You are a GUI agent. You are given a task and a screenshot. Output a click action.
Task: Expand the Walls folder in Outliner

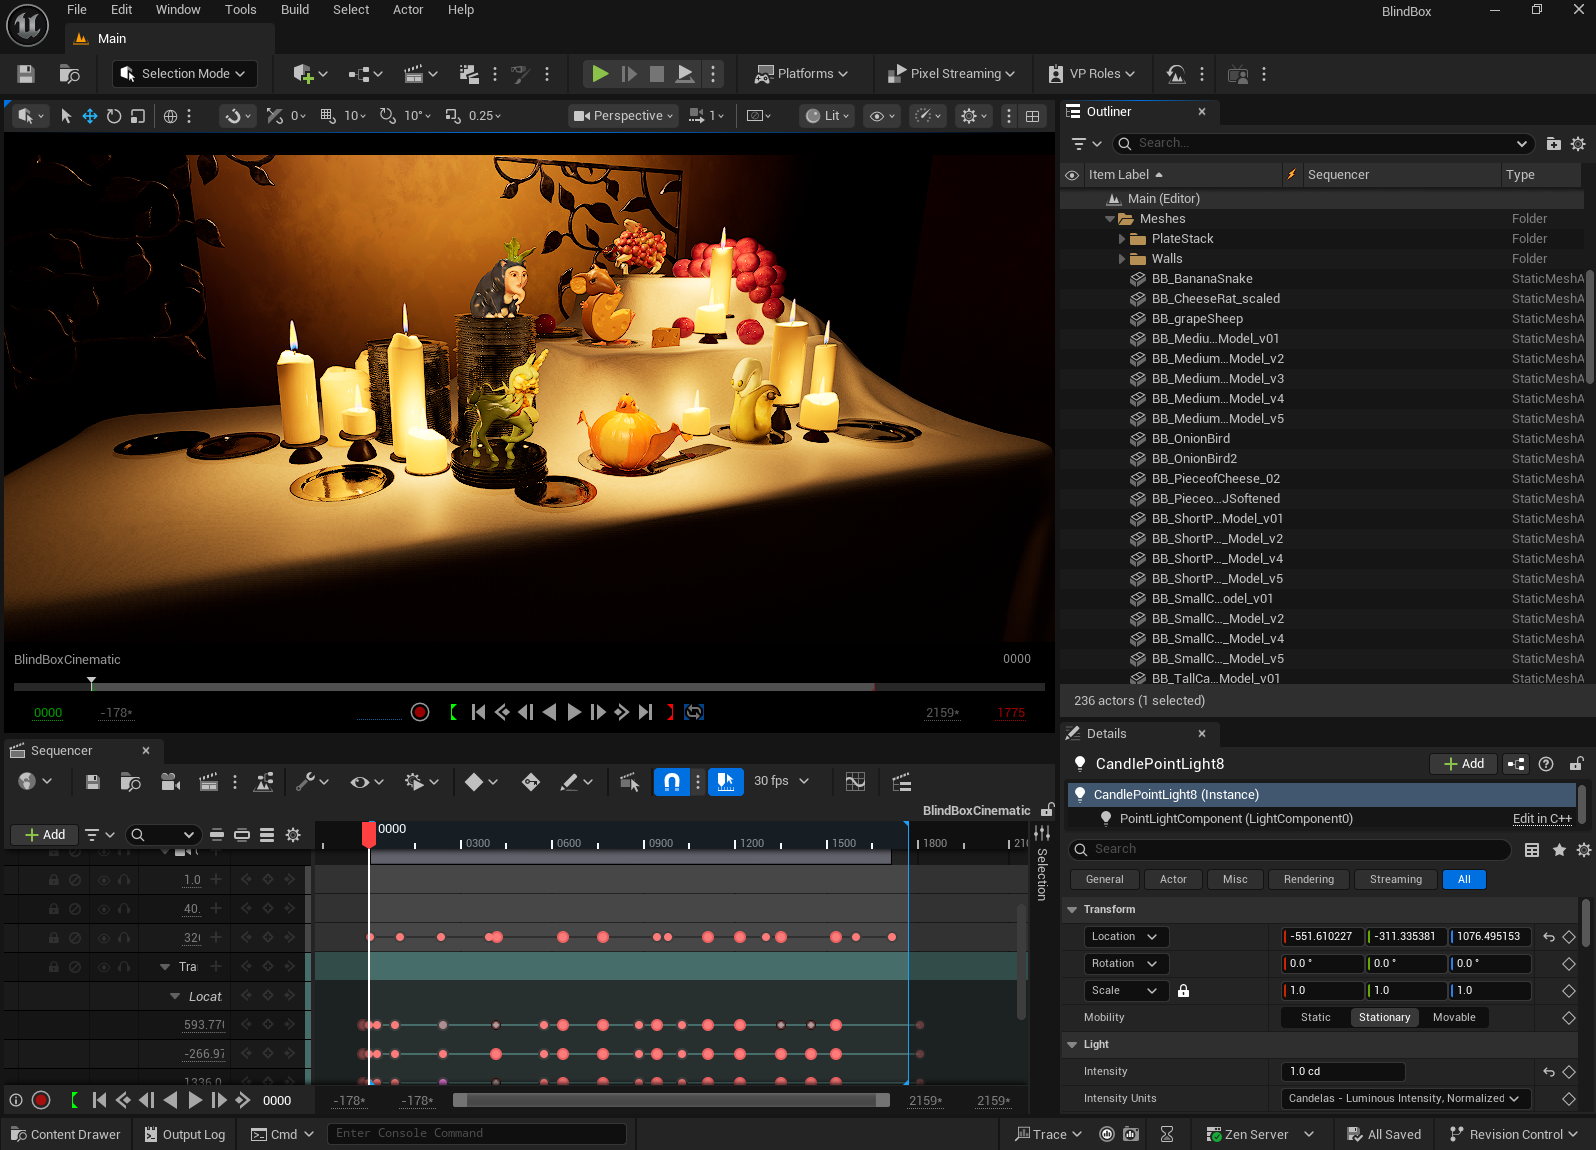[1122, 259]
